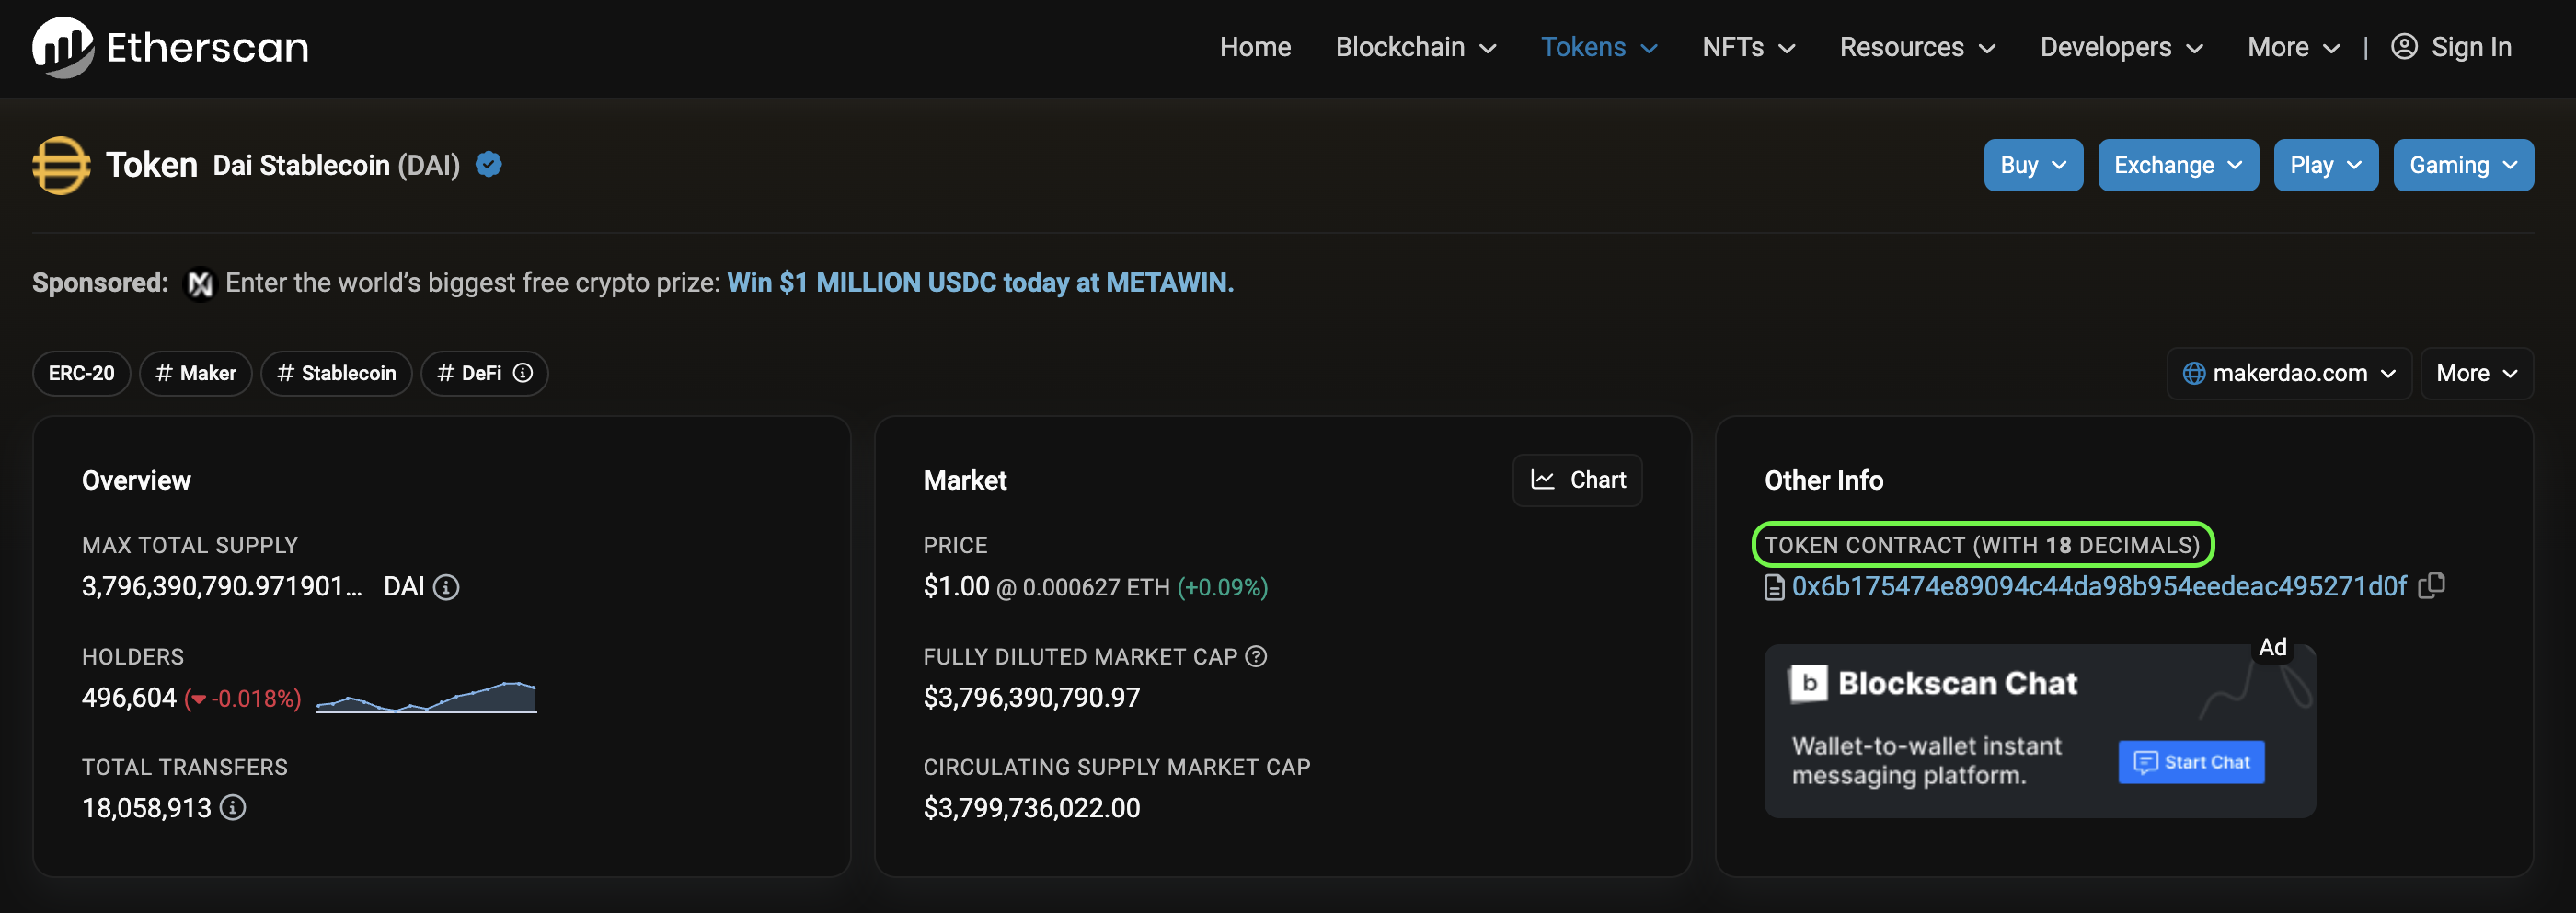
Task: Click the total transfers value 18,058,913
Action: pos(147,808)
